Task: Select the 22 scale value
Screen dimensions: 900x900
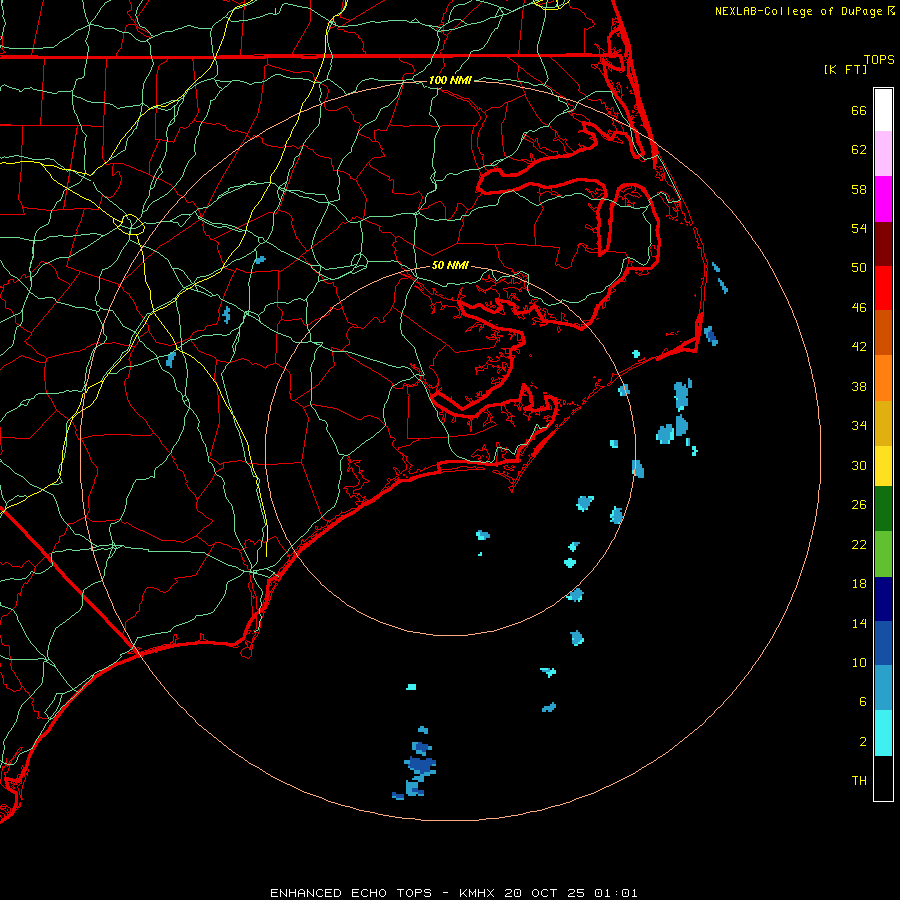Action: tap(859, 544)
